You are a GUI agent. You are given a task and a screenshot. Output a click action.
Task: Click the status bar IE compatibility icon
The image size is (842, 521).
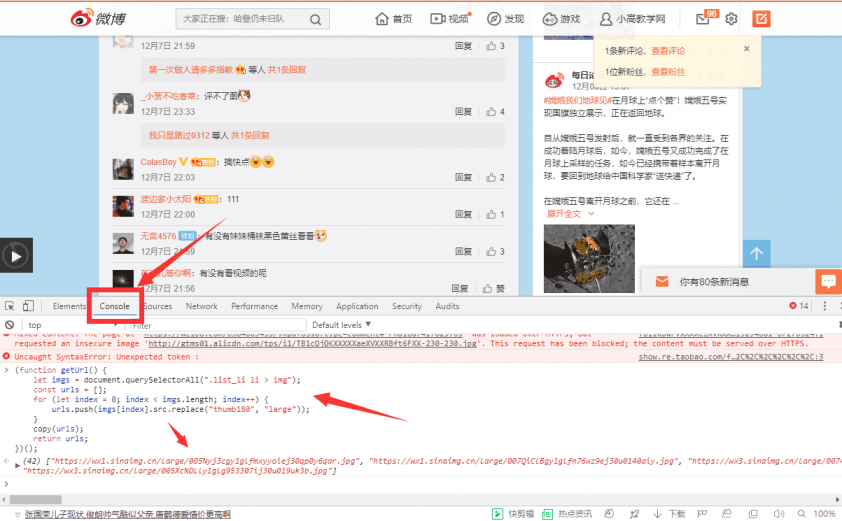pyautogui.click(x=727, y=514)
